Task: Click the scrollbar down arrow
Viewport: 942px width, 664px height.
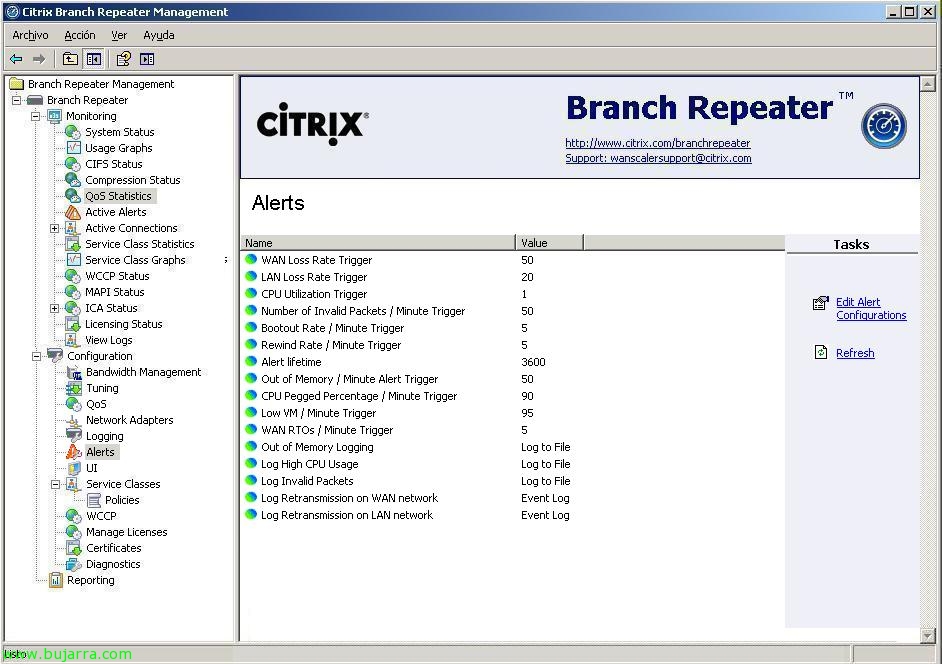Action: [928, 635]
